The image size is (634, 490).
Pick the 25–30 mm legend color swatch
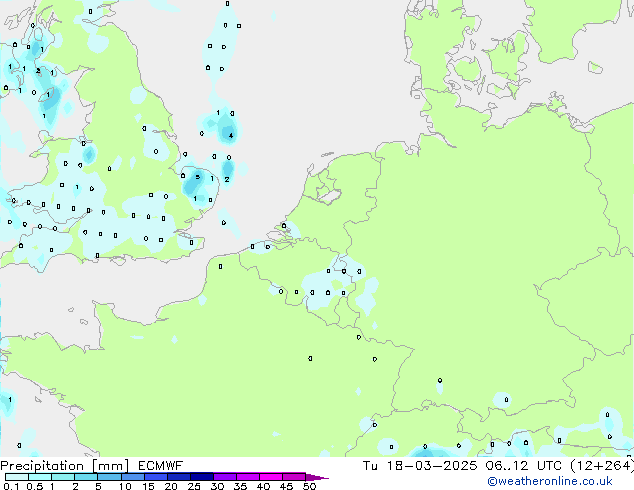tap(202, 477)
